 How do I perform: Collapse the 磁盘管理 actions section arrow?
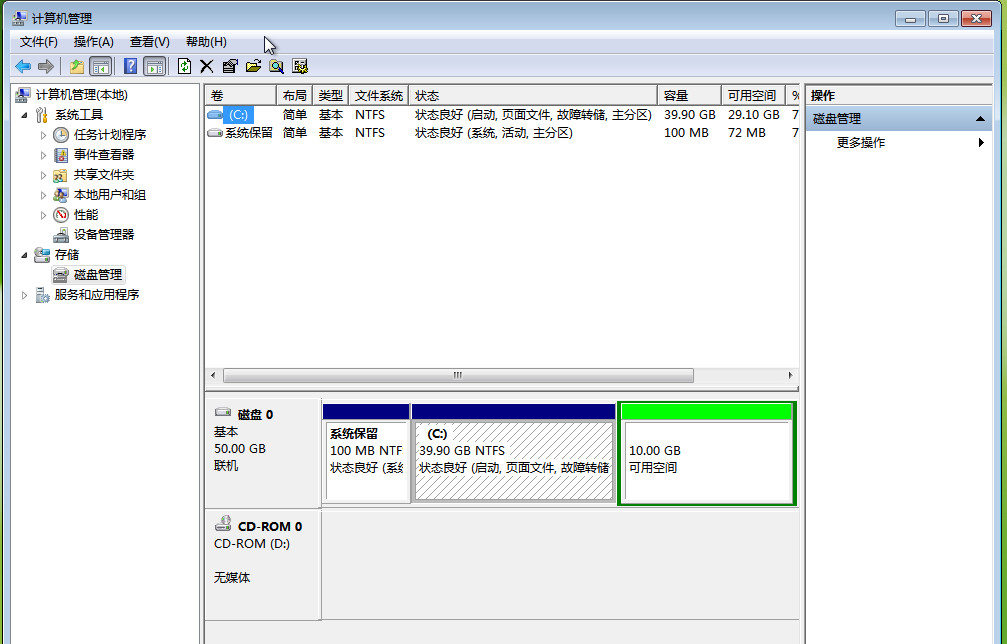pos(982,119)
